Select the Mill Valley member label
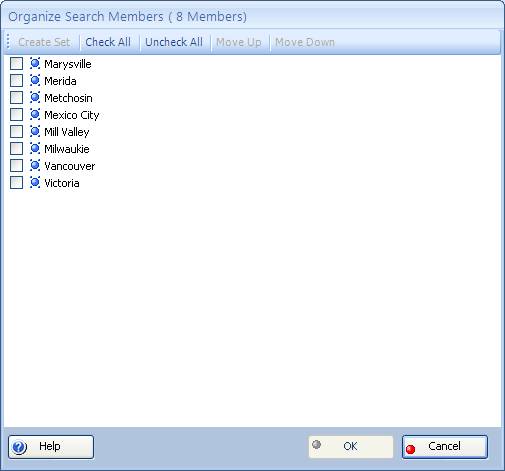Screen dimensions: 505x471 click(67, 132)
